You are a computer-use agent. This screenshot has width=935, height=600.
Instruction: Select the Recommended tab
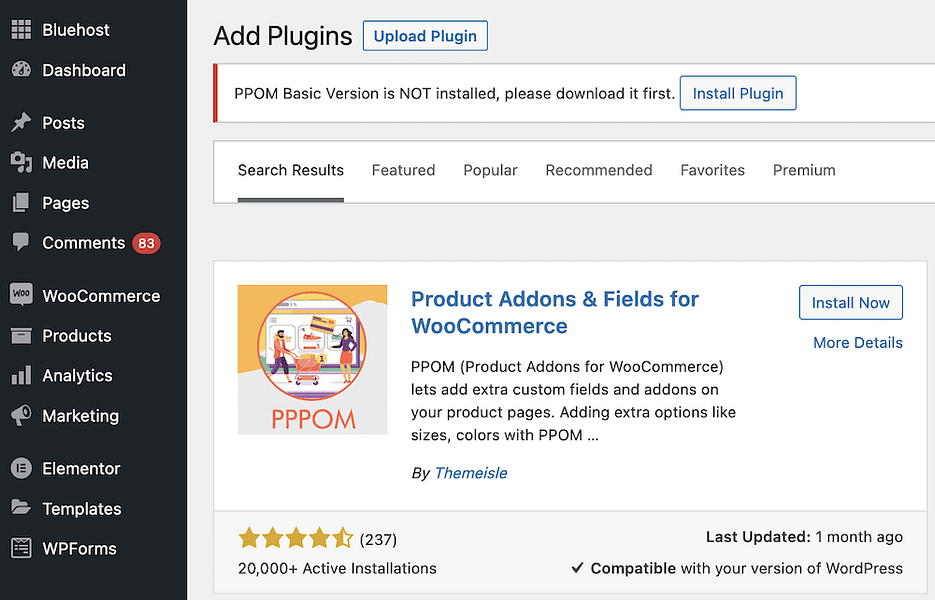[x=598, y=170]
